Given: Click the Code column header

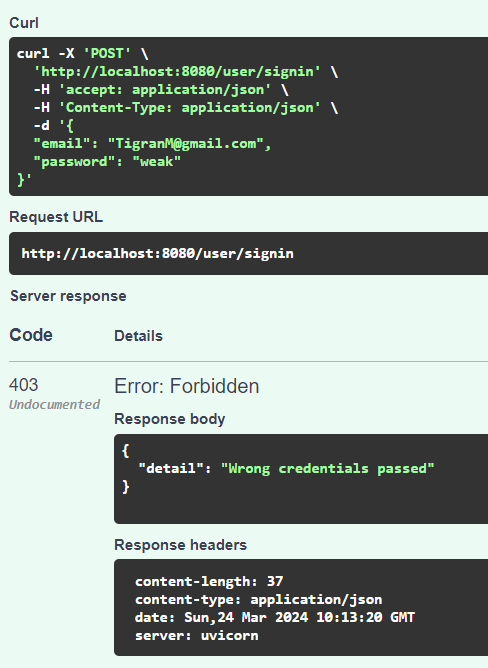Looking at the screenshot, I should pos(31,335).
